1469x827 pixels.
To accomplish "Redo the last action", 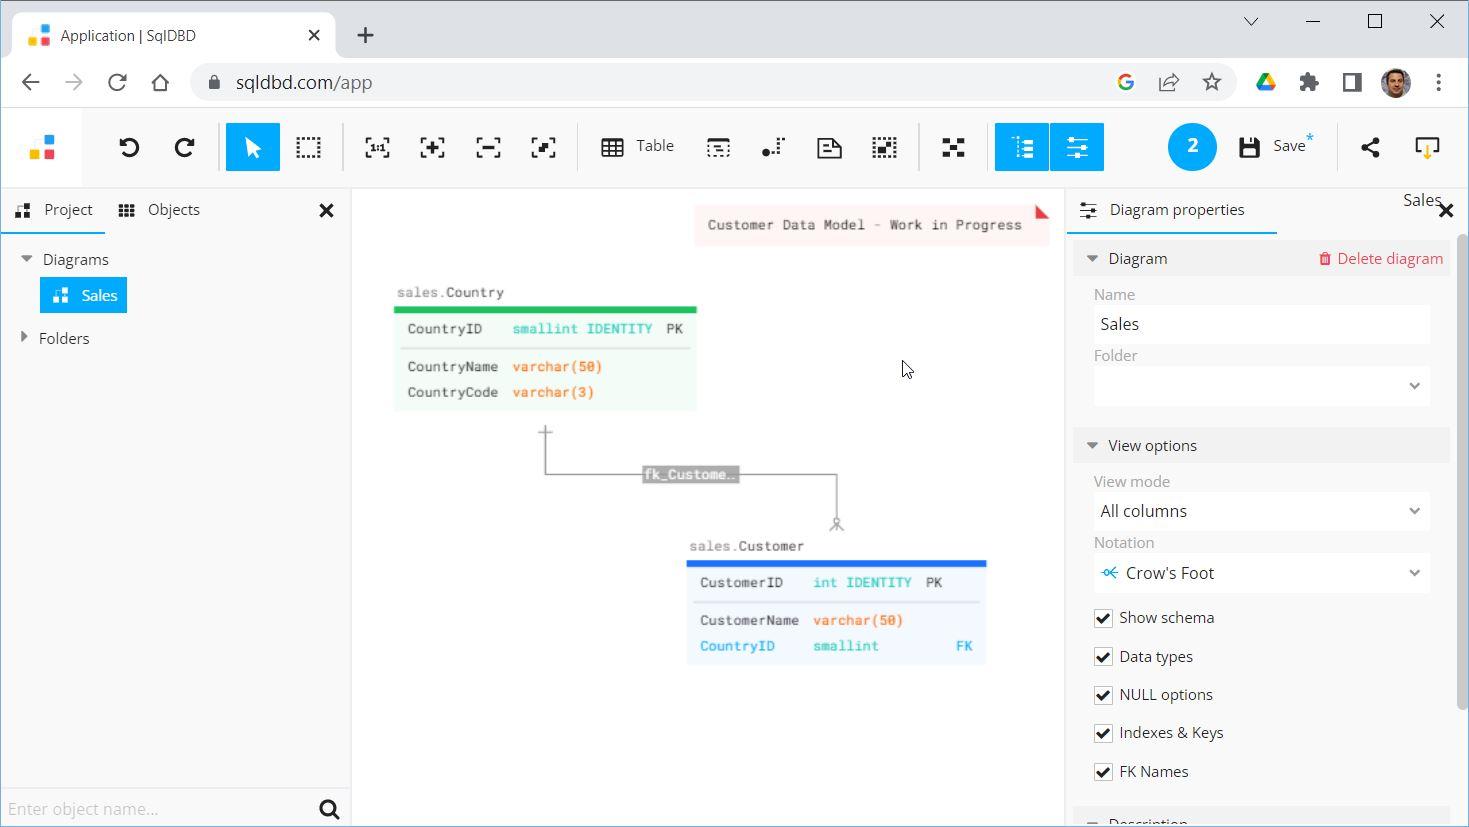I will (184, 148).
